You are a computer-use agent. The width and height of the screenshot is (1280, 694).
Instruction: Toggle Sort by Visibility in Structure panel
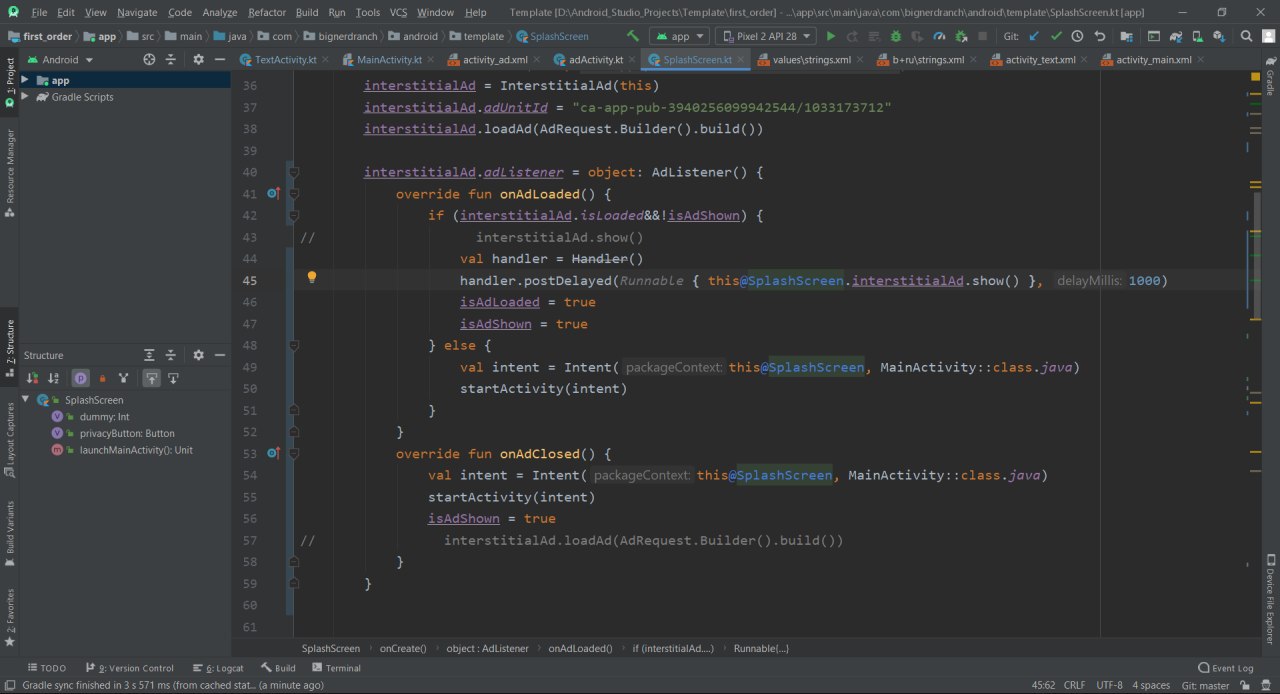click(x=32, y=378)
